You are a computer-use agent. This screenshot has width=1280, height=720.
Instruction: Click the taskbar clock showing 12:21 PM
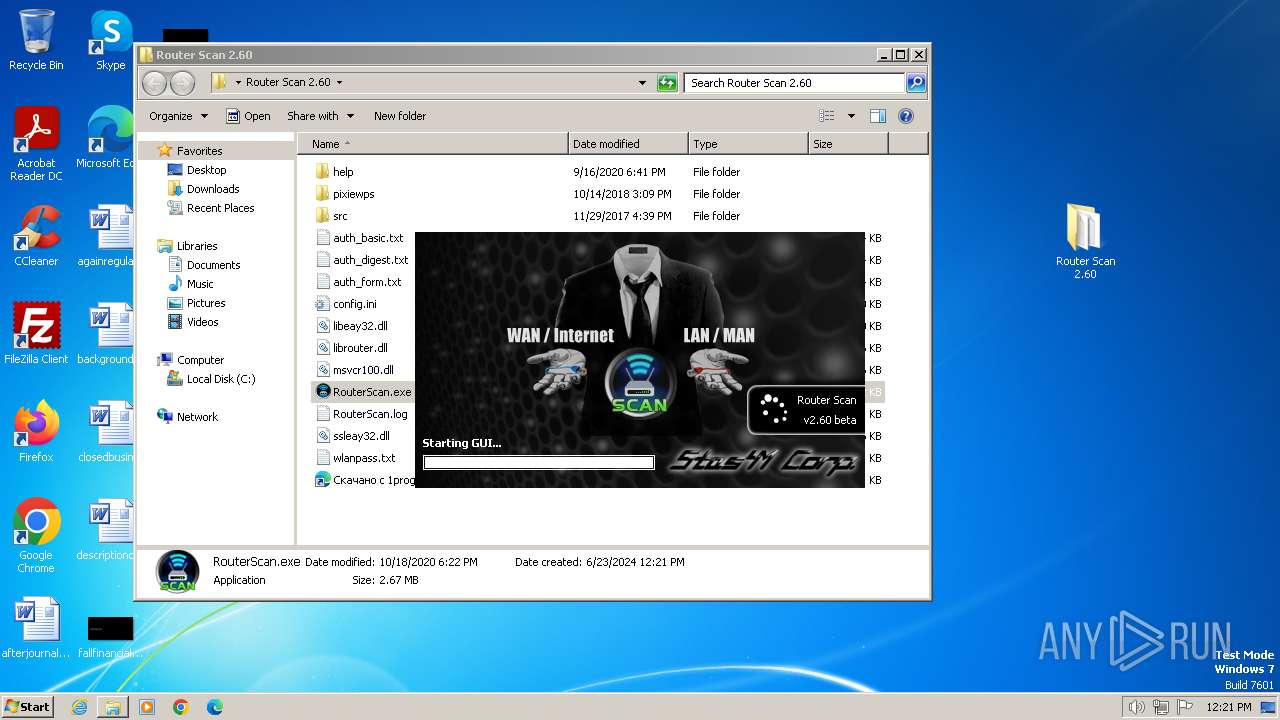(x=1228, y=707)
